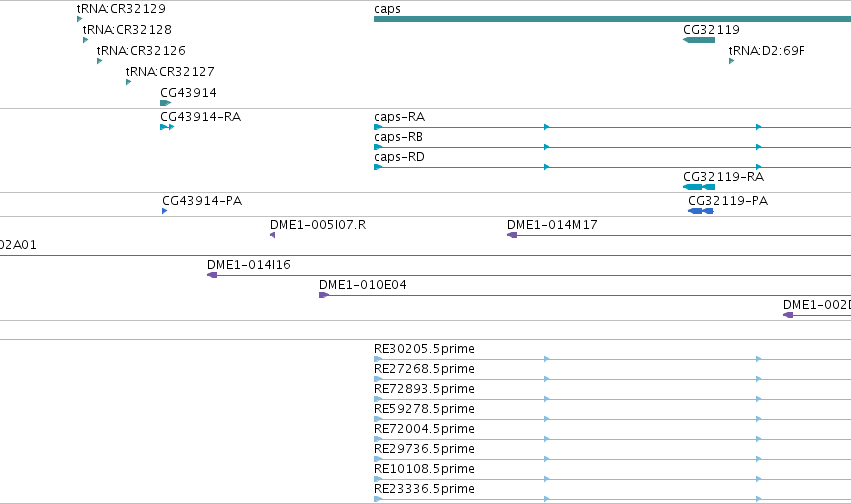Select the DME1-014M17 arrowhead

pyautogui.click(x=512, y=235)
